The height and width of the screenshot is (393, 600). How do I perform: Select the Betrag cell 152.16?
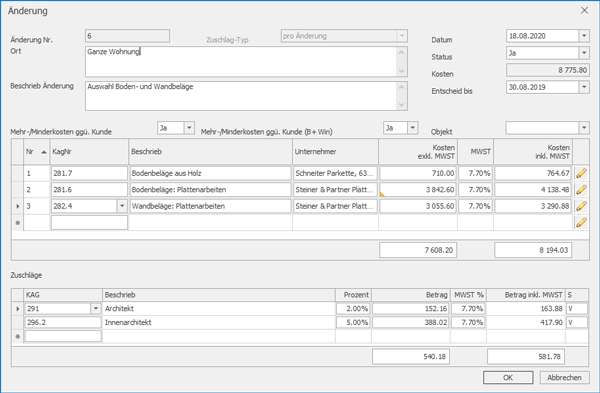tap(411, 309)
